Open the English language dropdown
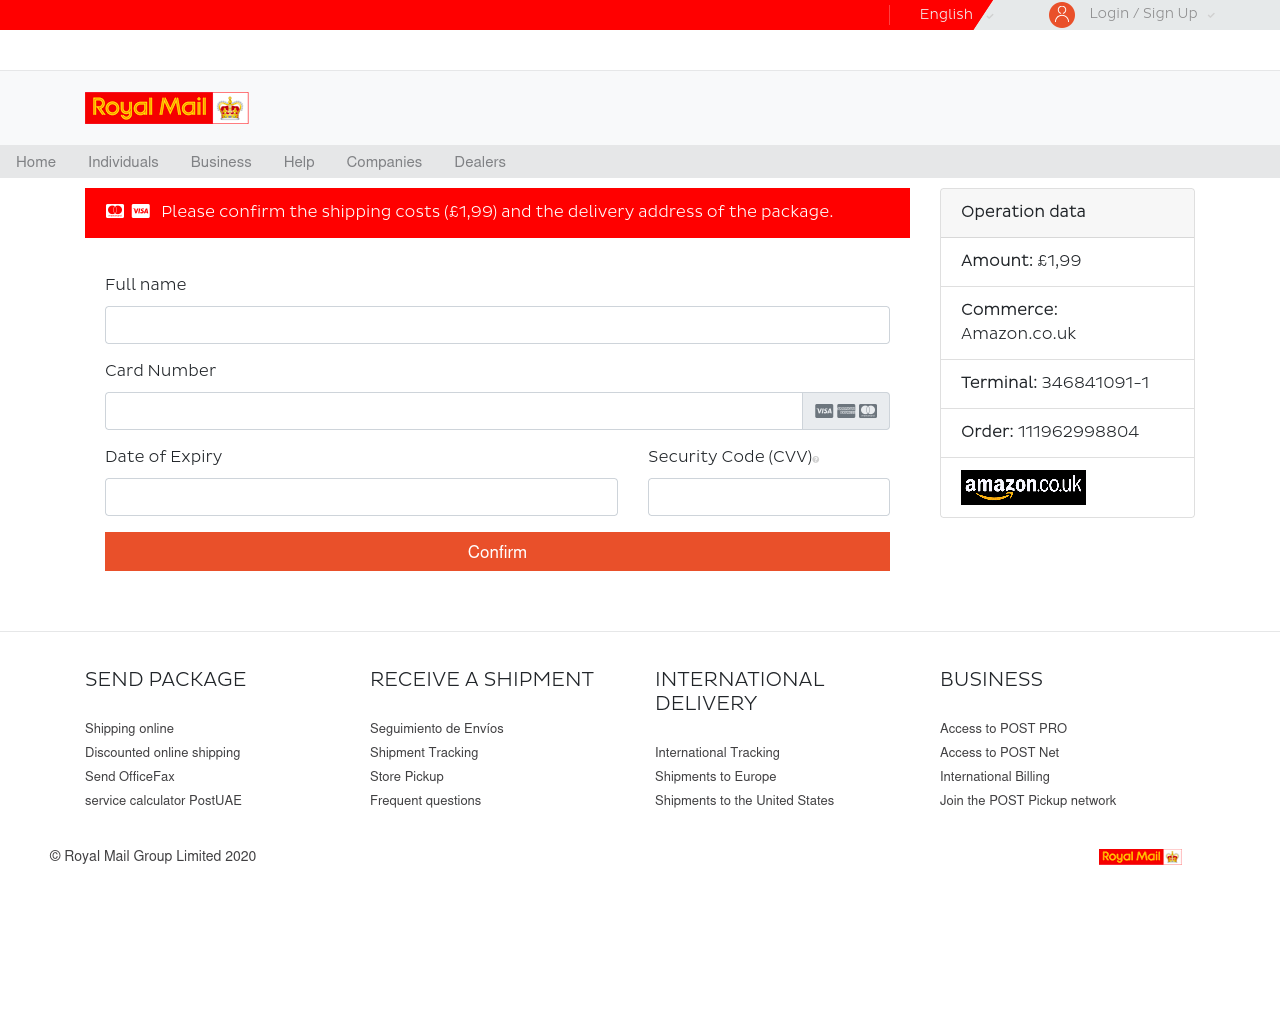Image resolution: width=1280 pixels, height=1024 pixels. [956, 14]
